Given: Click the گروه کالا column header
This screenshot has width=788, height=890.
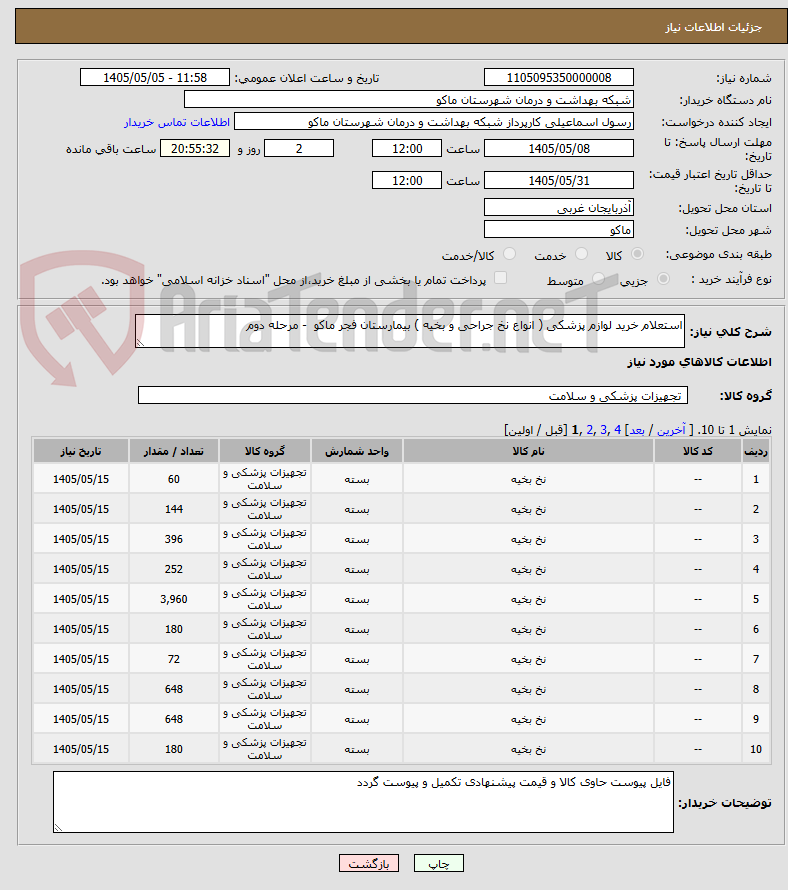Looking at the screenshot, I should (x=265, y=451).
